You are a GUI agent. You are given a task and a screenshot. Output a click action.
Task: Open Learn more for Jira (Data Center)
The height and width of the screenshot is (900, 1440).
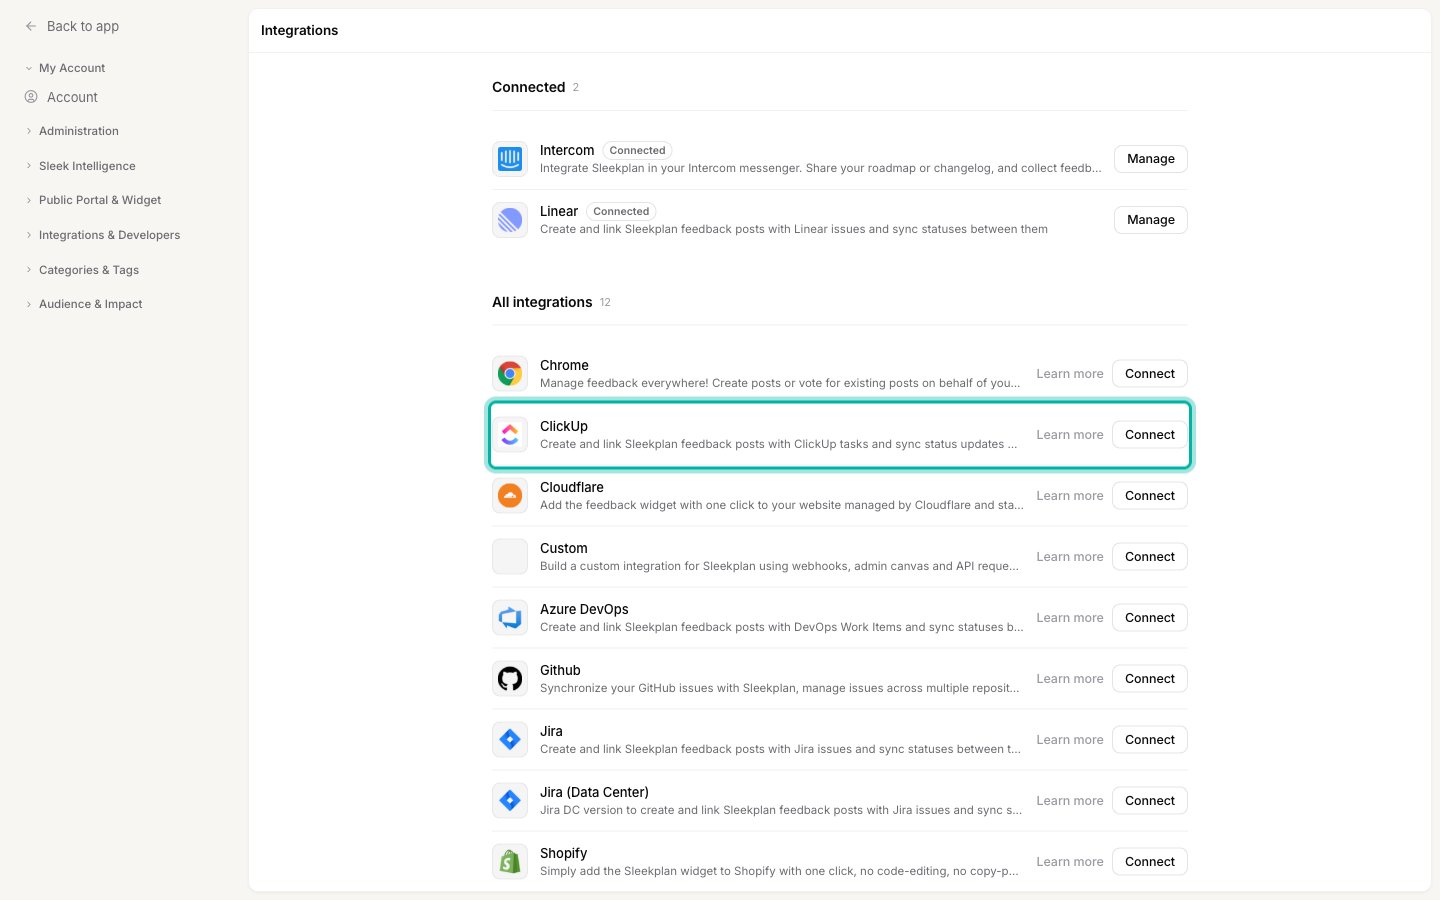[1070, 801]
